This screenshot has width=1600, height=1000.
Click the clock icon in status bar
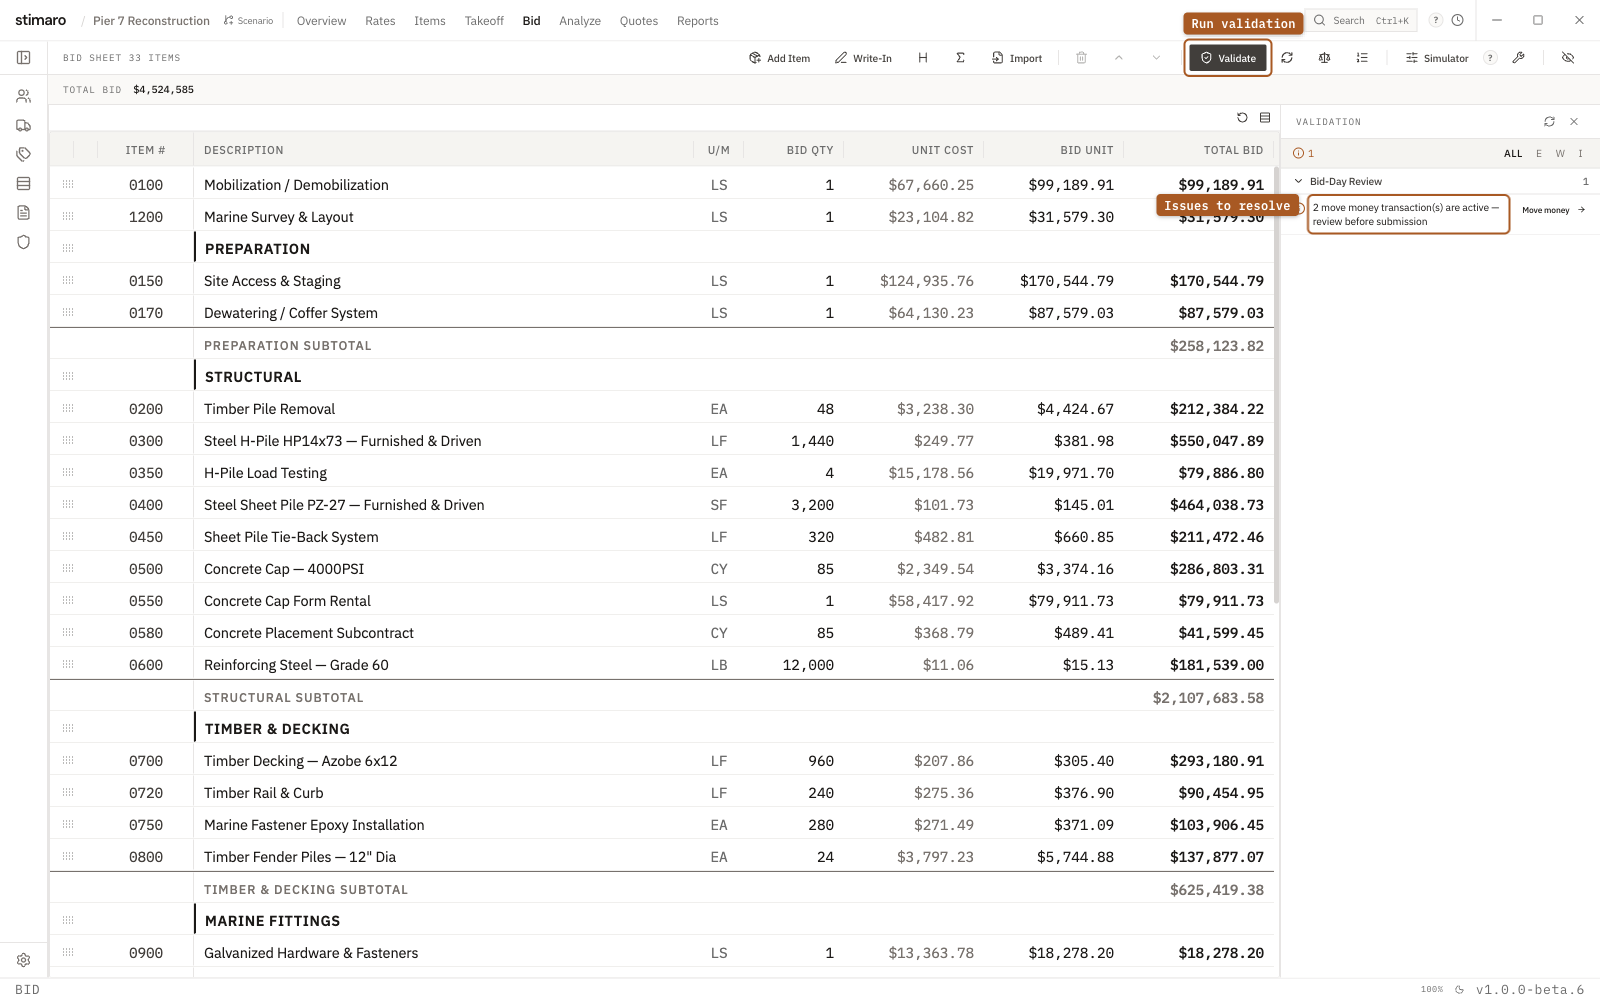(1459, 990)
